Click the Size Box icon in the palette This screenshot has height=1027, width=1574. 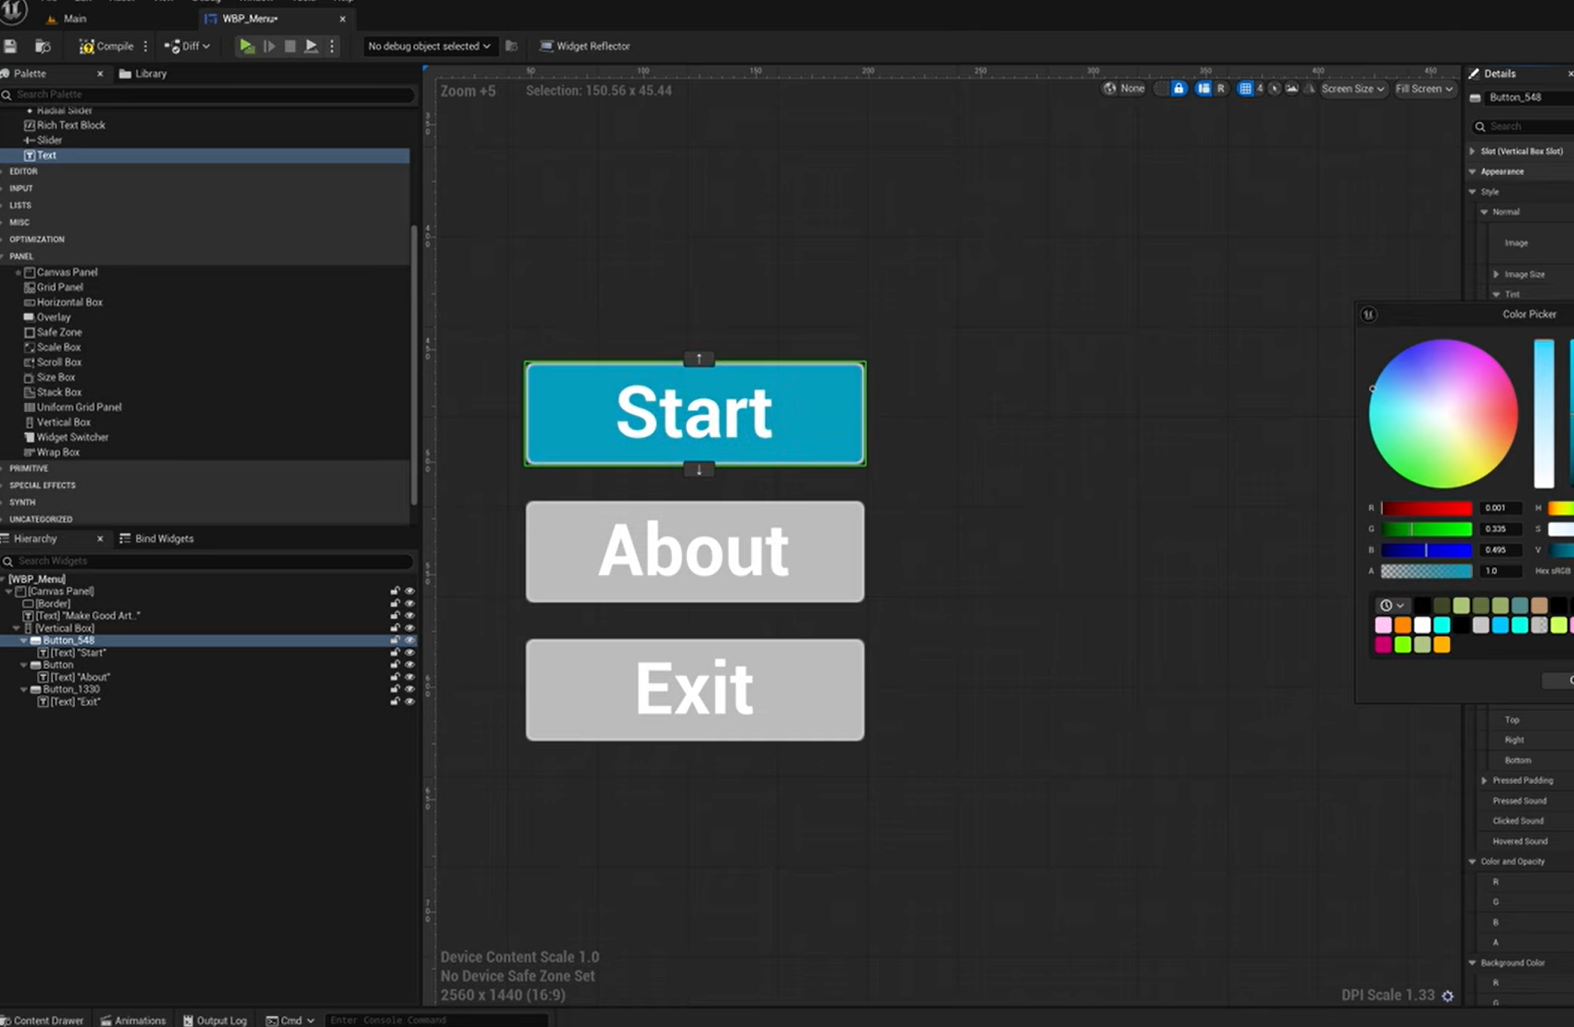[29, 377]
